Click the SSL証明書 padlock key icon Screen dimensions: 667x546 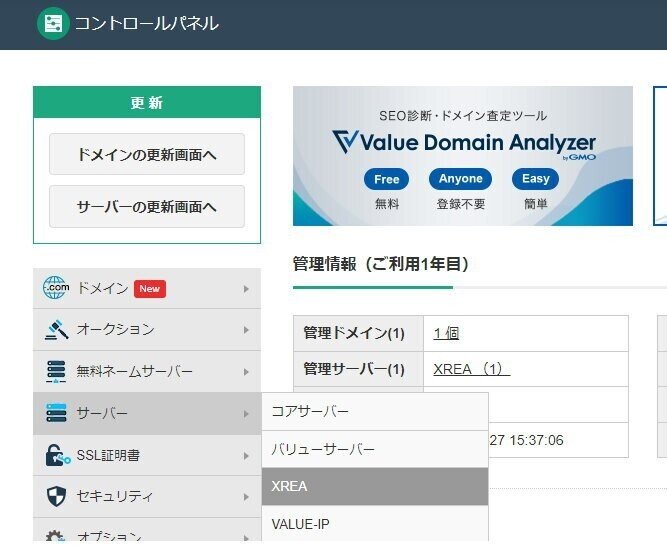point(57,455)
